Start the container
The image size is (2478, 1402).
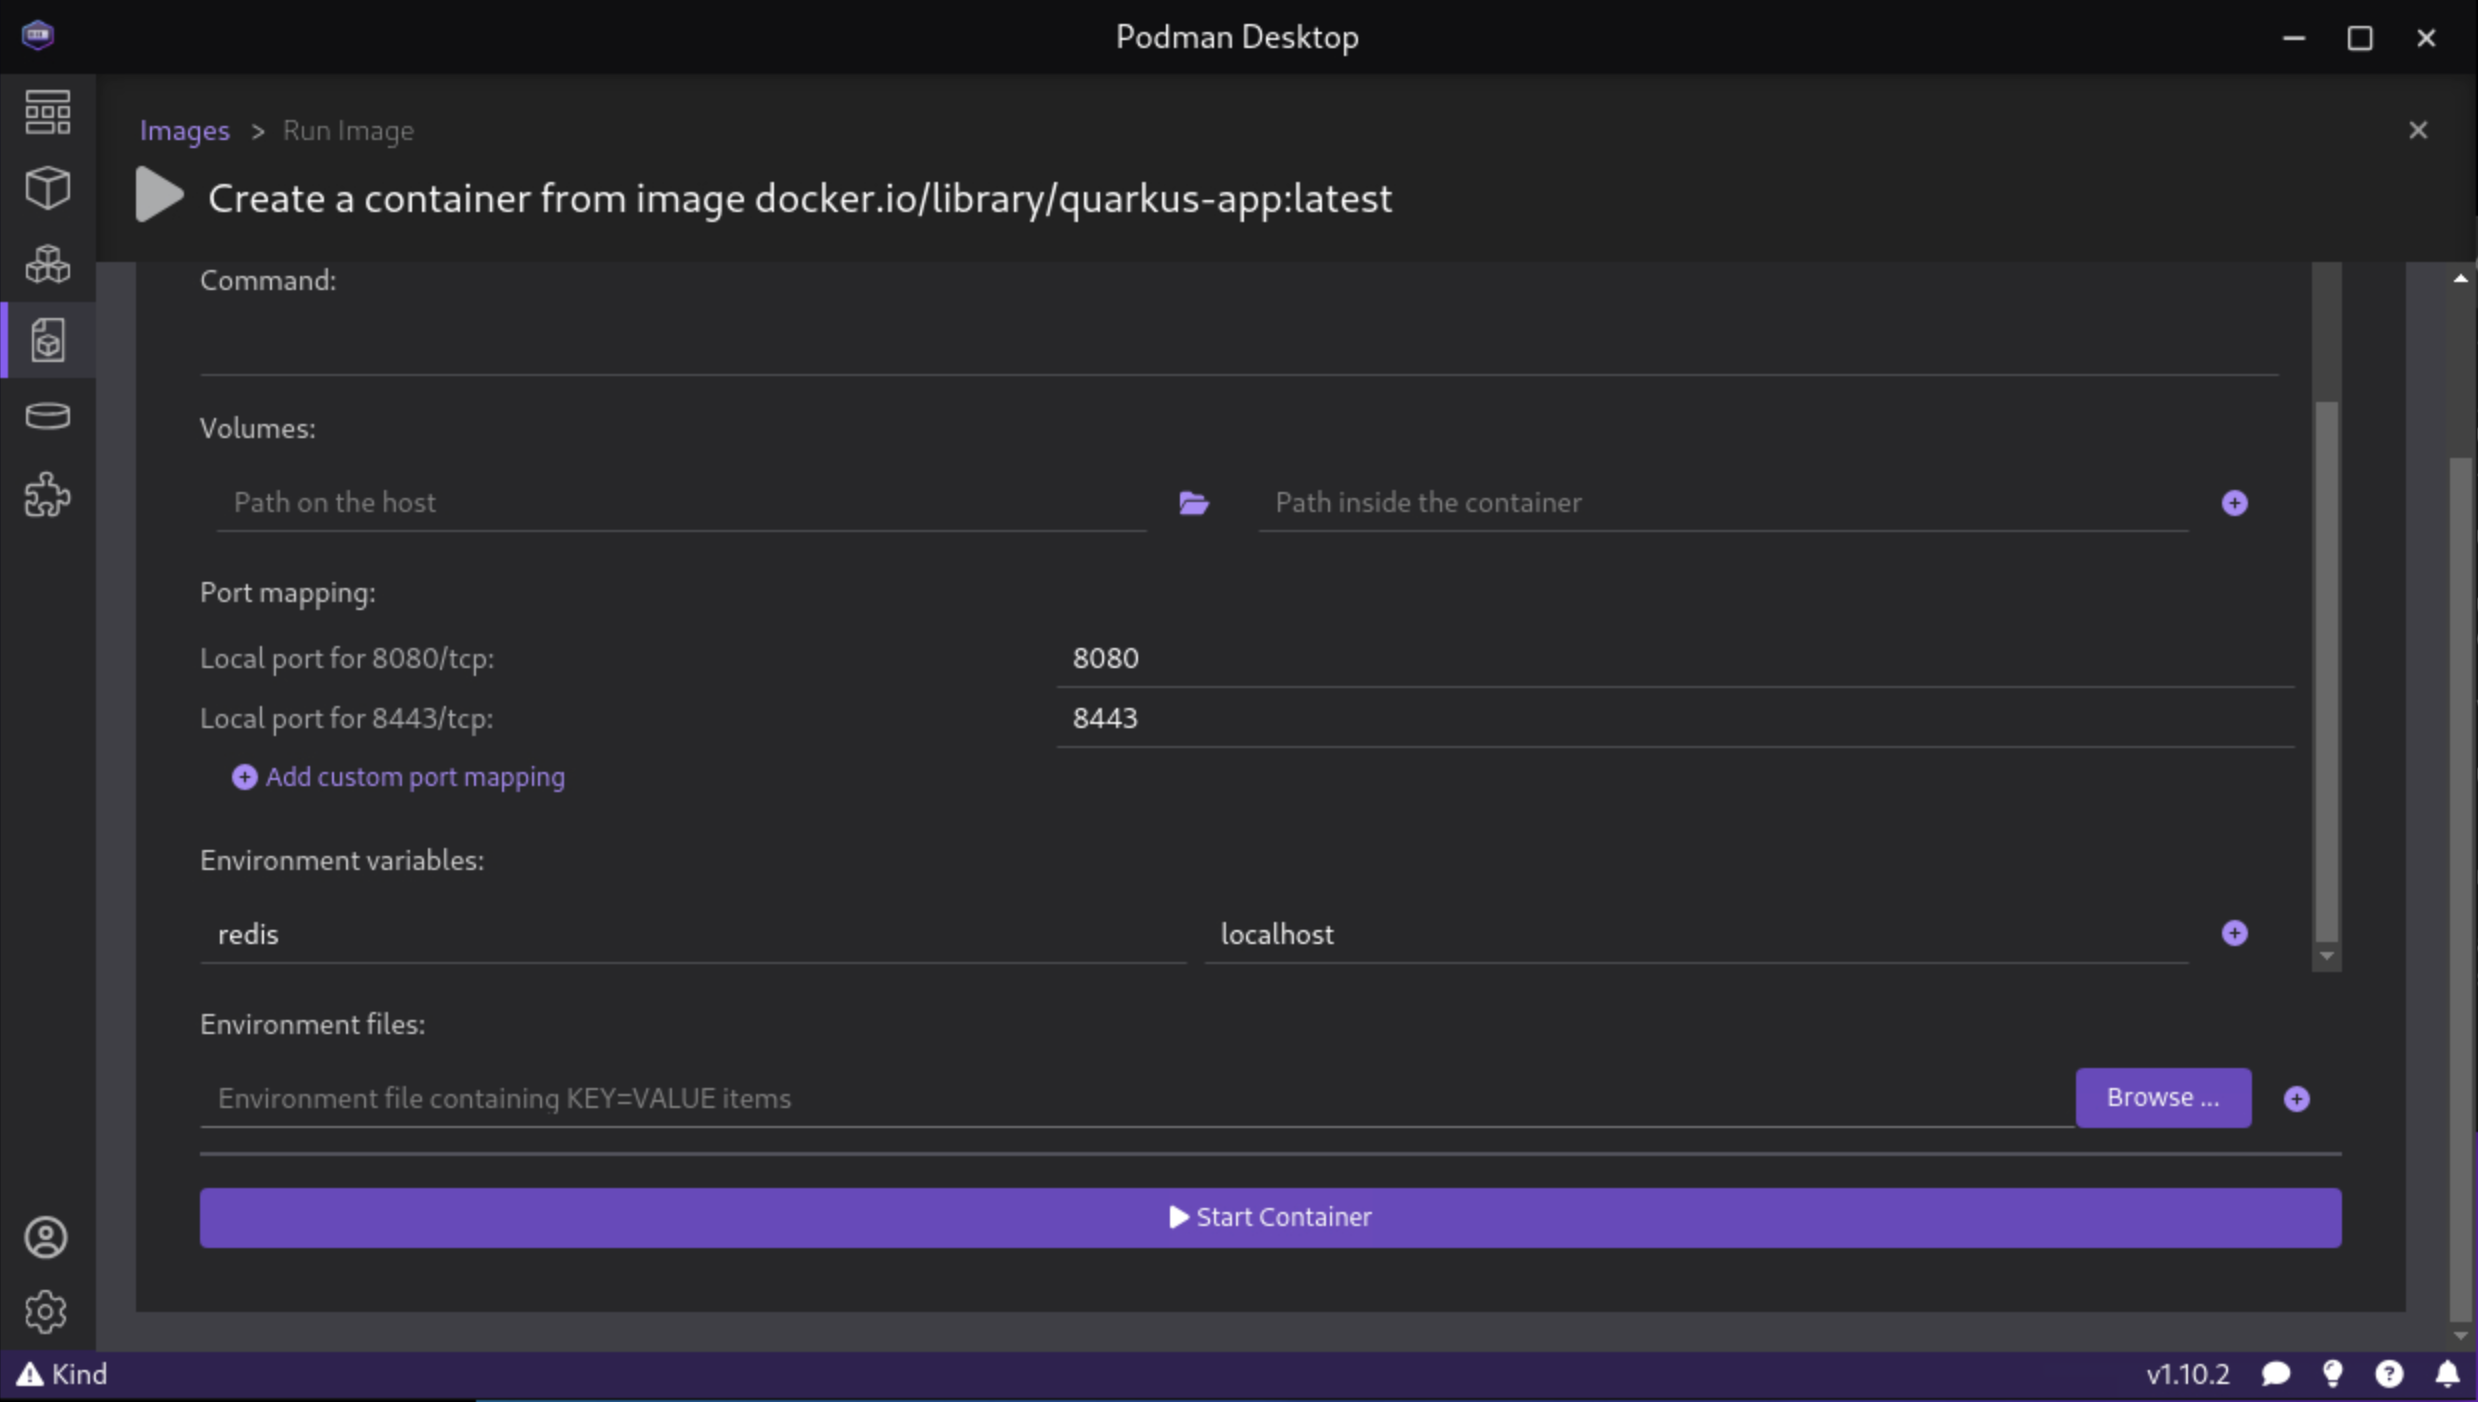pyautogui.click(x=1270, y=1217)
